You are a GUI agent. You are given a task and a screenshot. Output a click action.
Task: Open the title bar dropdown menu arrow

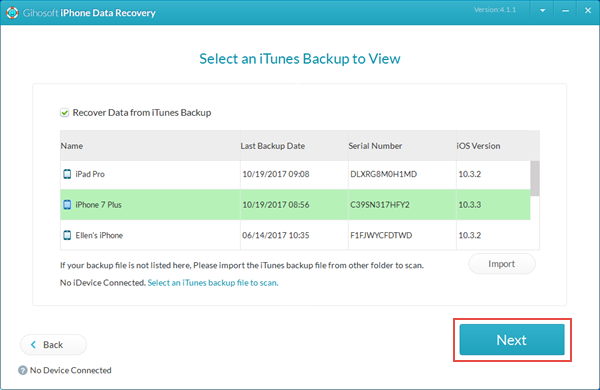543,11
